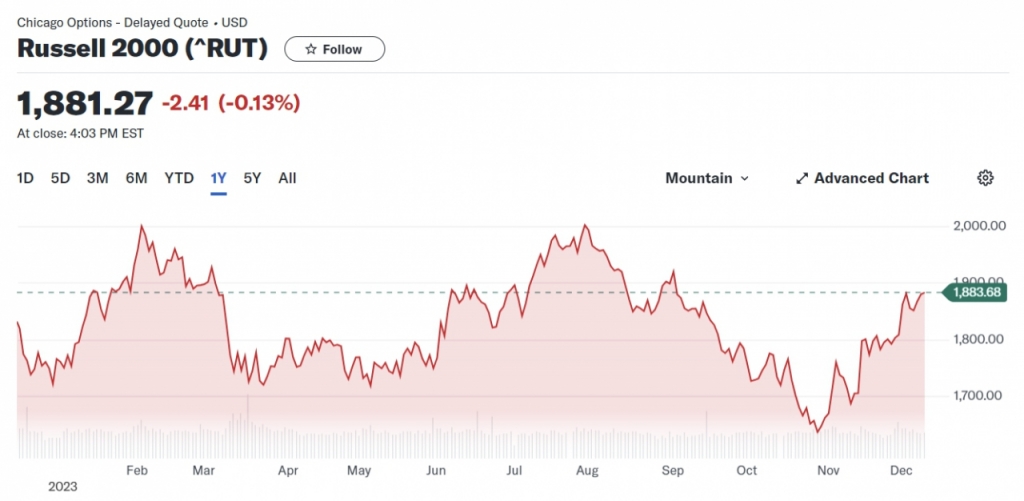Image resolution: width=1024 pixels, height=501 pixels.
Task: Click the chevron next to Mountain
Action: point(744,179)
